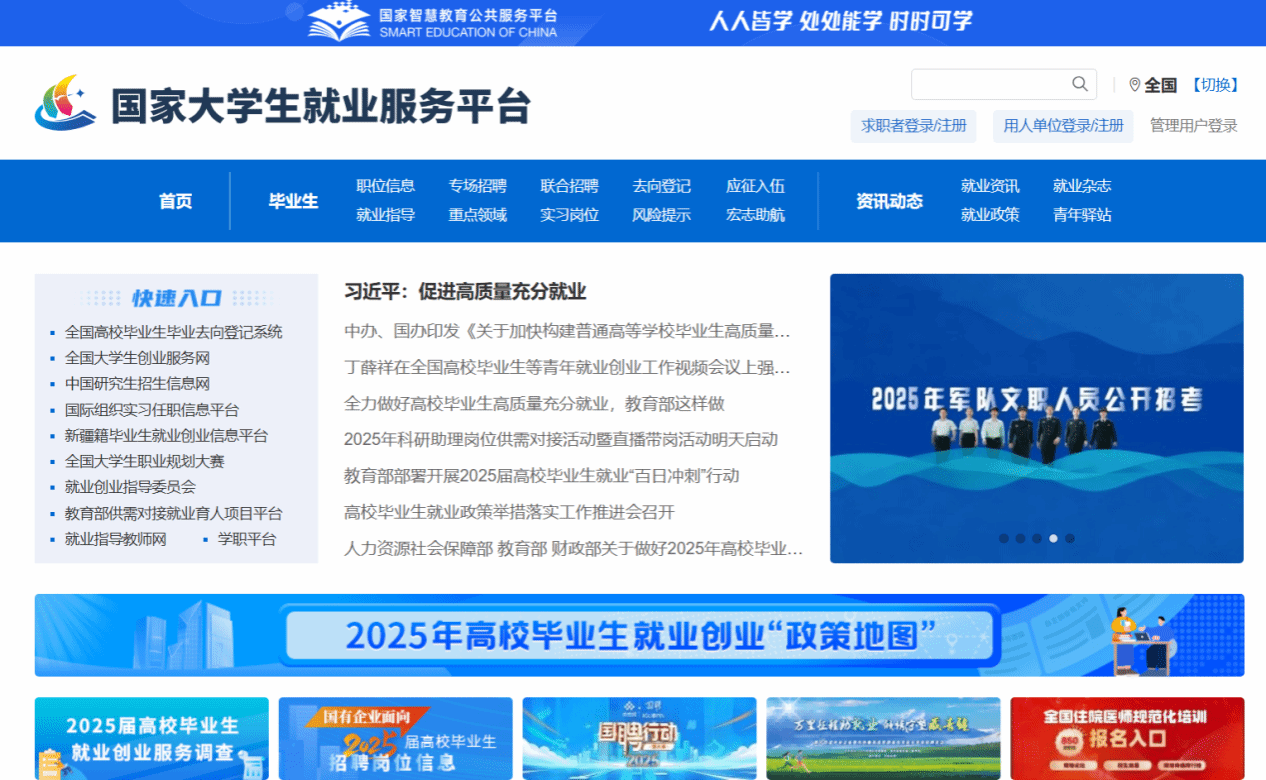Image resolution: width=1266 pixels, height=780 pixels.
Task: Select 联合招聘 menu item
Action: (570, 186)
